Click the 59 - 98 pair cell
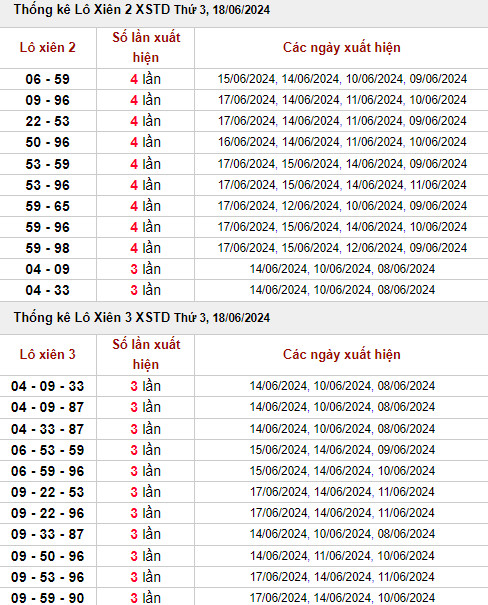 48,248
